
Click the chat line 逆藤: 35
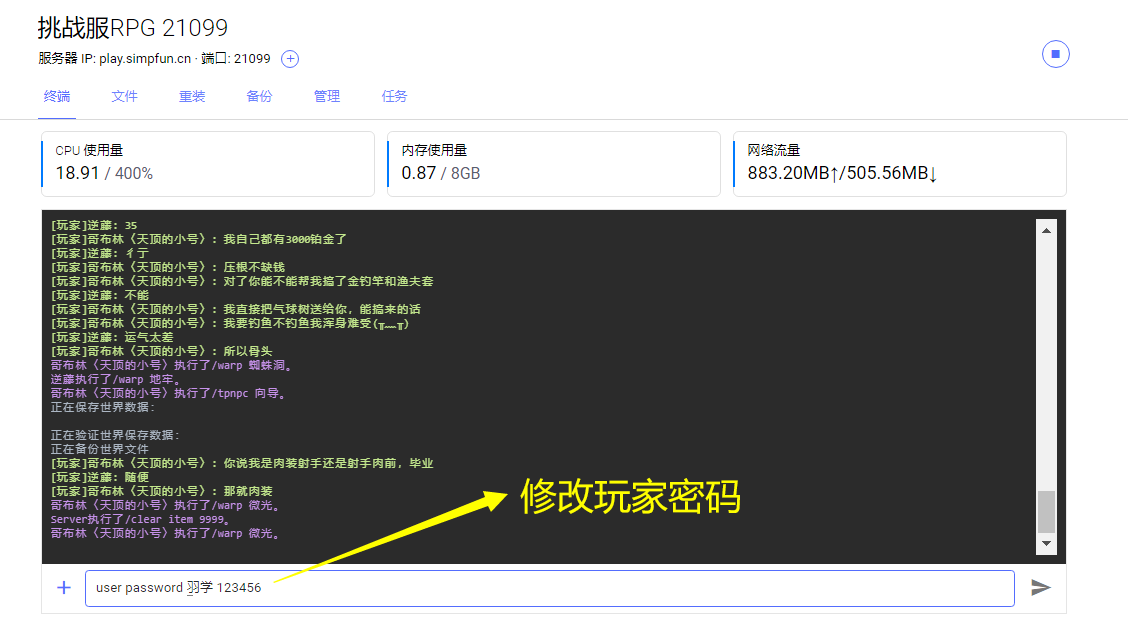point(94,225)
